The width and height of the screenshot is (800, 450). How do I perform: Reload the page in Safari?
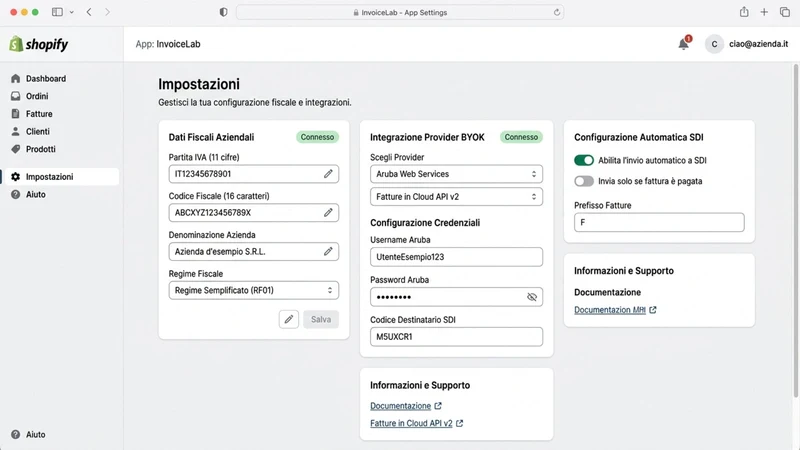click(x=557, y=12)
